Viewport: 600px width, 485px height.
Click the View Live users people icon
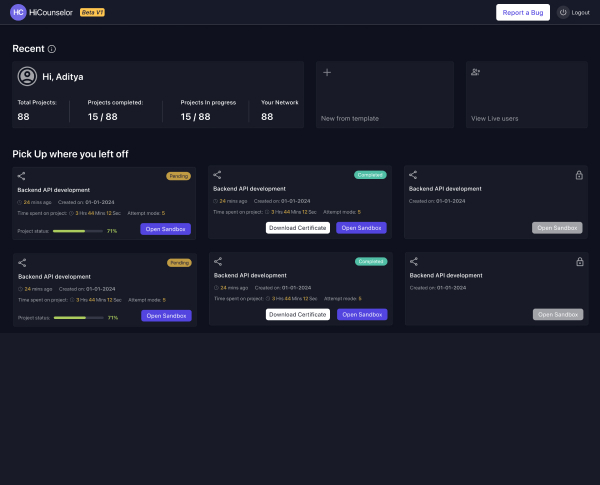[x=476, y=73]
